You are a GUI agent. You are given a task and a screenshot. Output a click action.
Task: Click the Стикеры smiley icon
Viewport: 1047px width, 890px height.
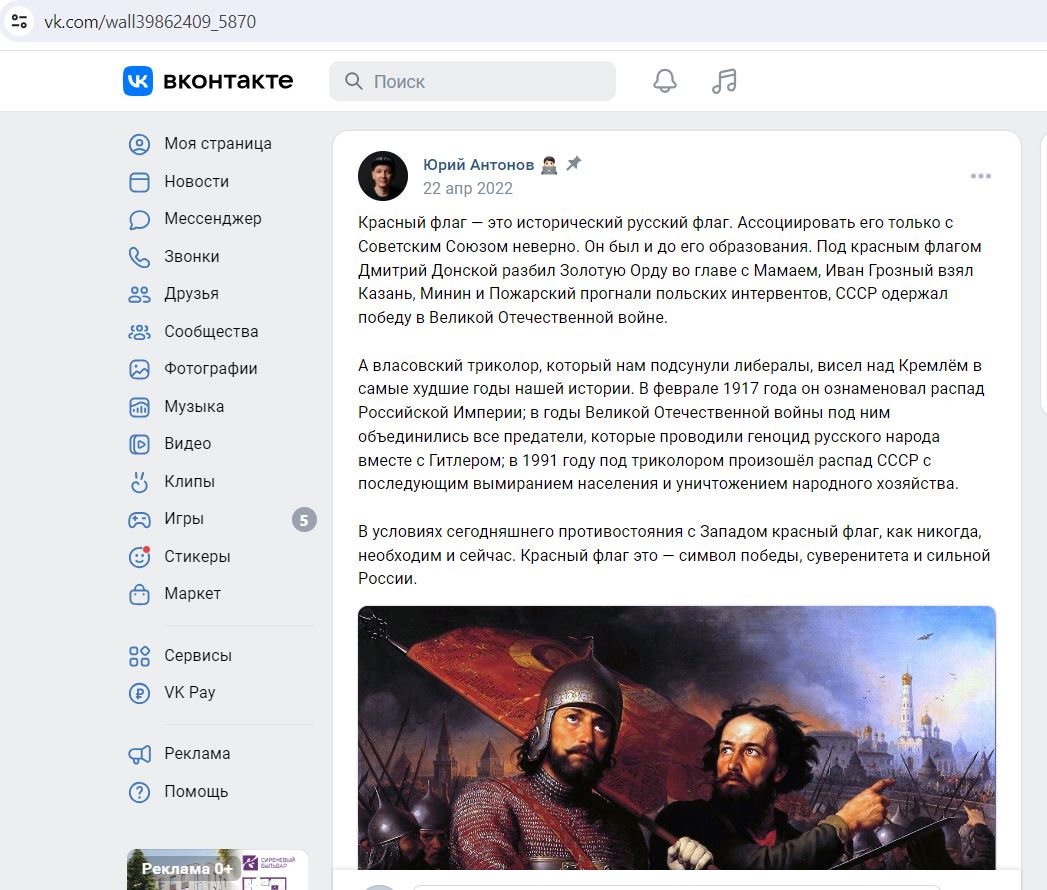[139, 556]
